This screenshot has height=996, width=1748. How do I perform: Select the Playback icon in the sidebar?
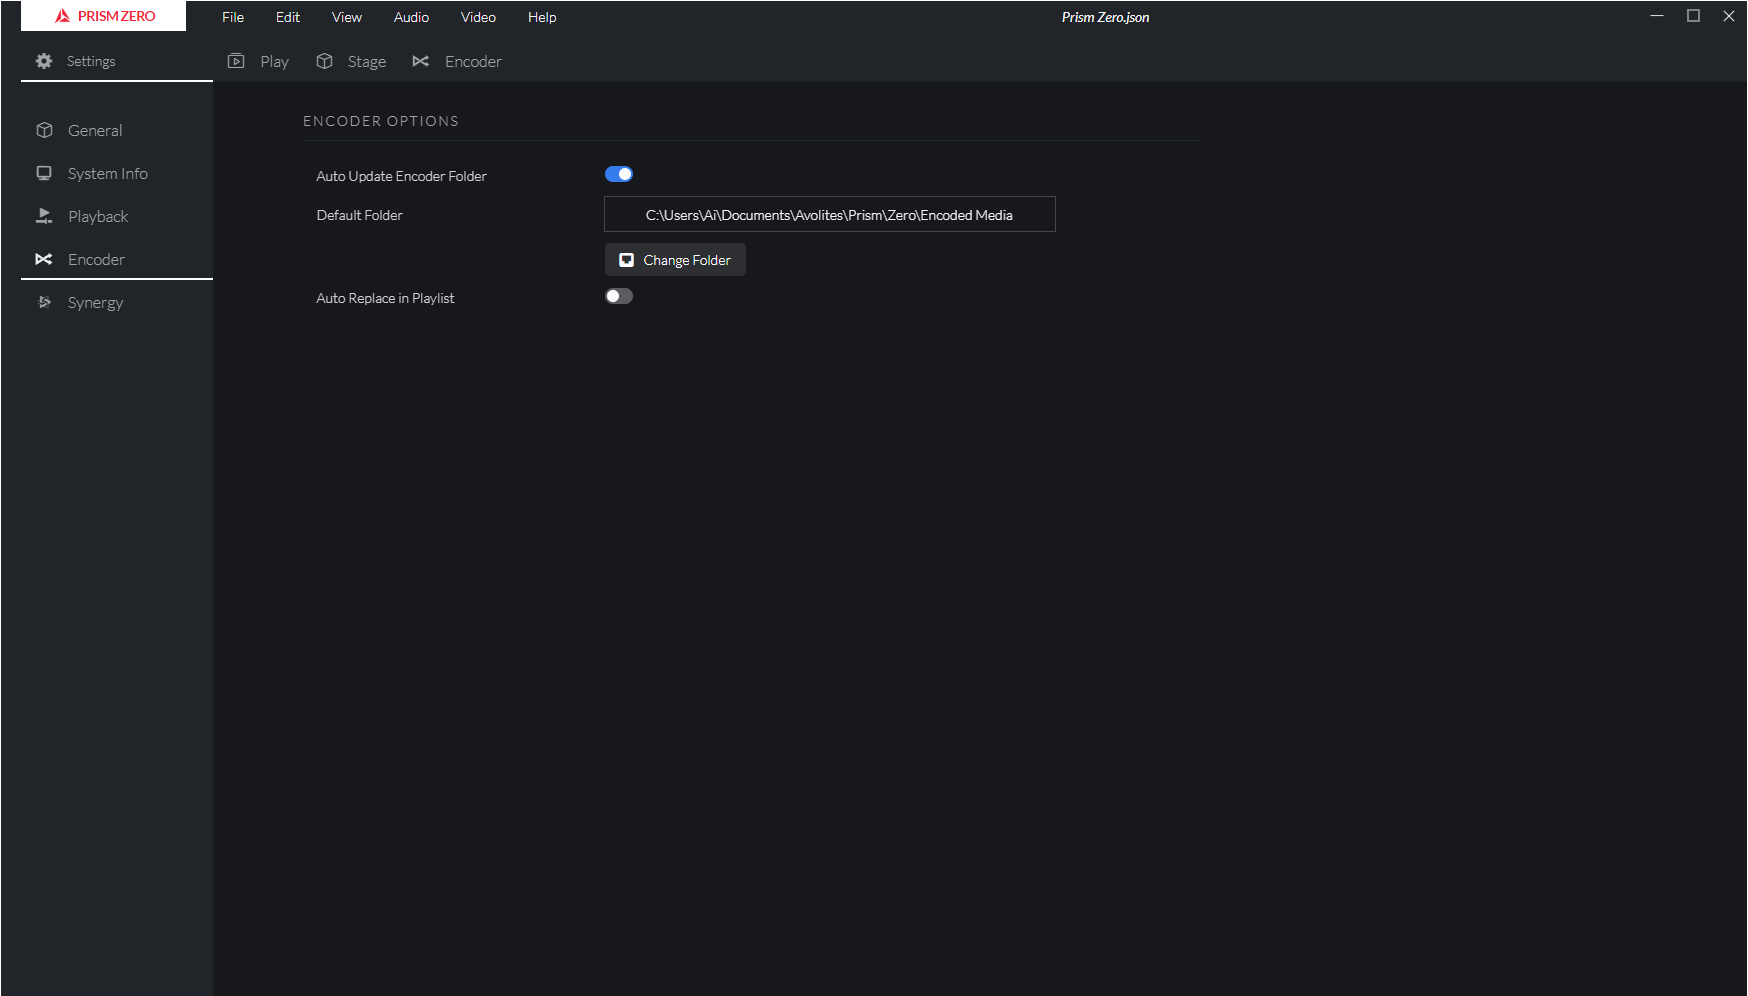coord(44,216)
